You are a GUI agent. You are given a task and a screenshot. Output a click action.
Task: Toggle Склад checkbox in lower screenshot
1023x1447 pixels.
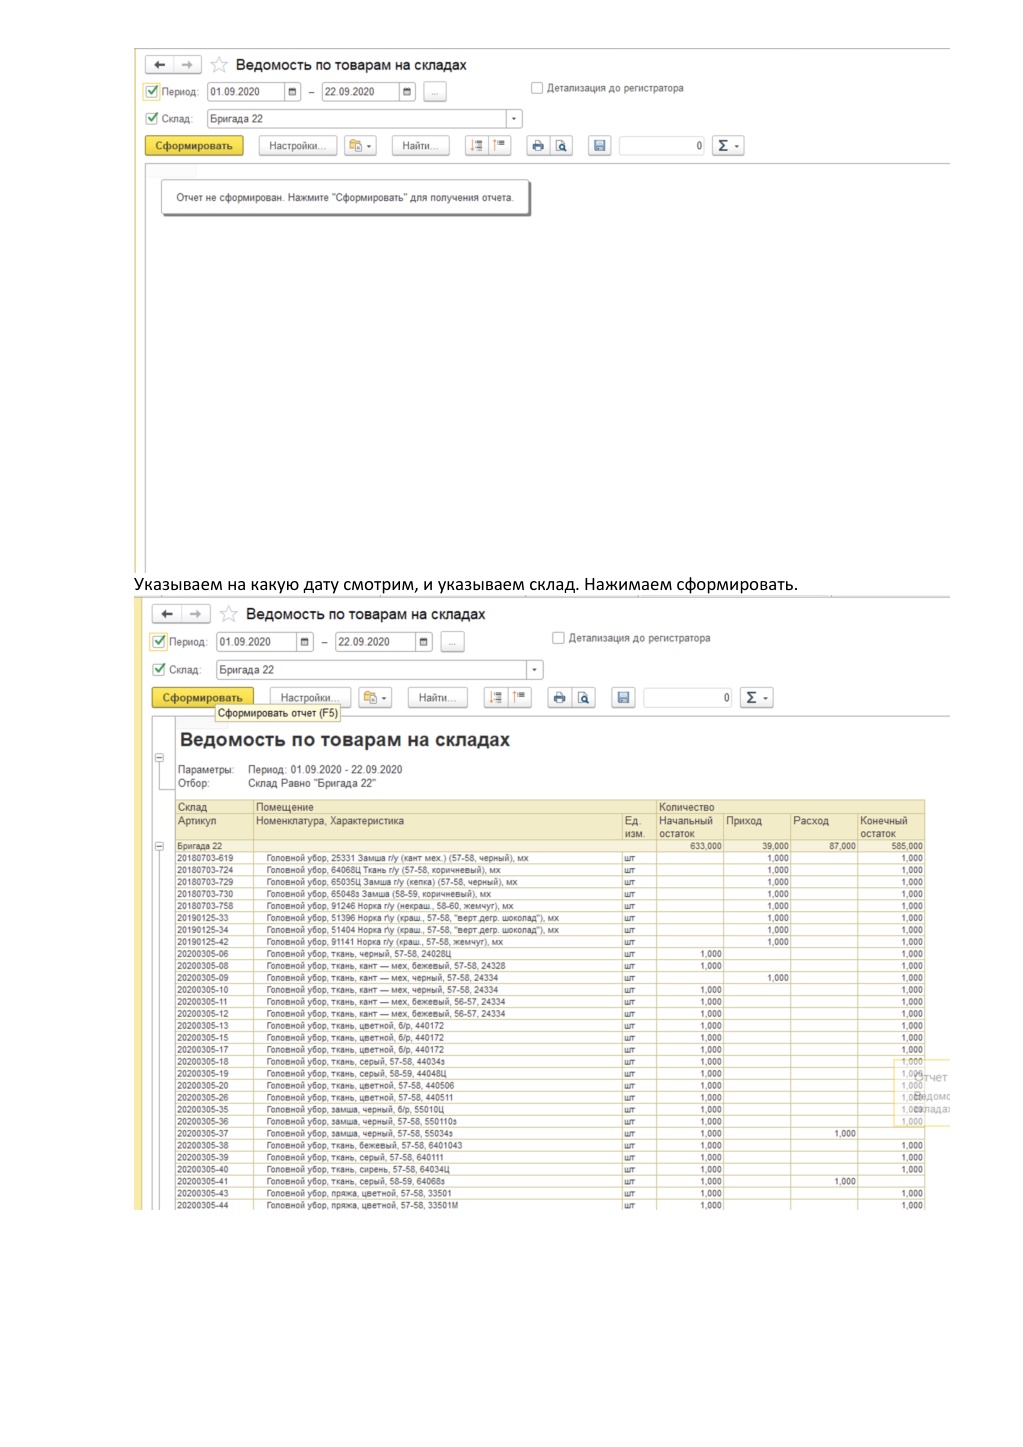159,669
